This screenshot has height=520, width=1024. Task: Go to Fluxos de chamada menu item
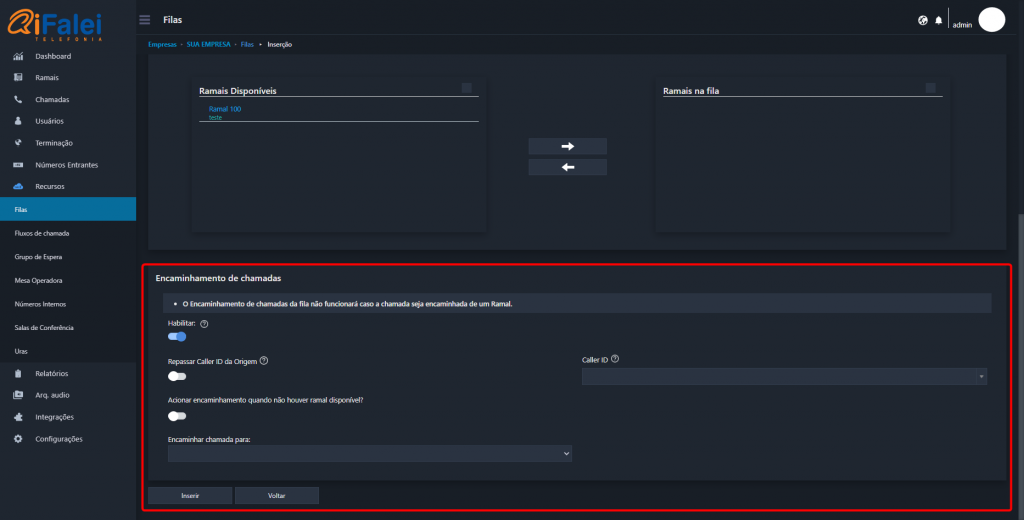[42, 233]
